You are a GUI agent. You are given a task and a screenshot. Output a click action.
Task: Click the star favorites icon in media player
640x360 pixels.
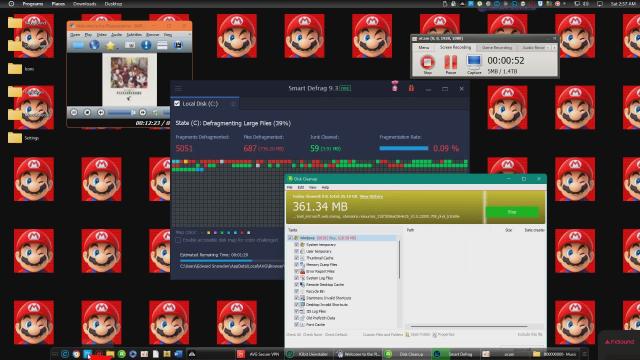tap(110, 46)
